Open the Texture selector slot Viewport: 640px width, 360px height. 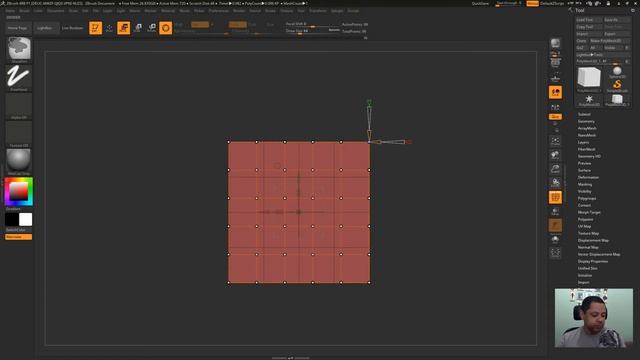click(19, 133)
